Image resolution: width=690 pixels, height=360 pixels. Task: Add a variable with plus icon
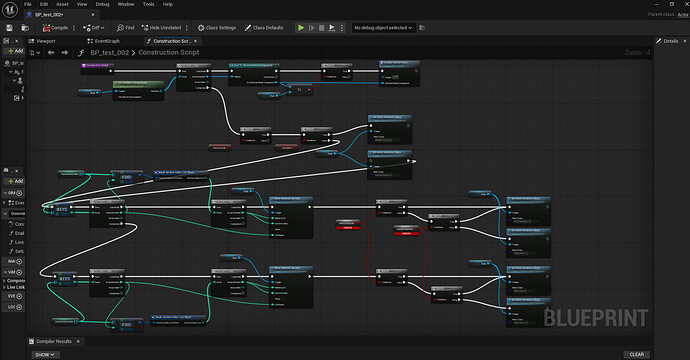(19, 272)
